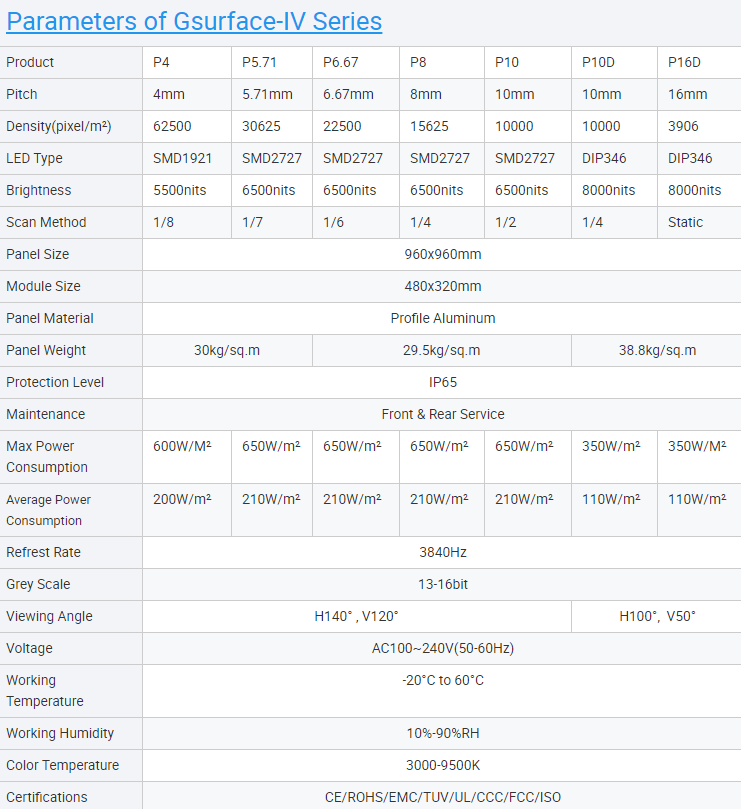Select the Profile Aluminum material cell

(x=442, y=318)
